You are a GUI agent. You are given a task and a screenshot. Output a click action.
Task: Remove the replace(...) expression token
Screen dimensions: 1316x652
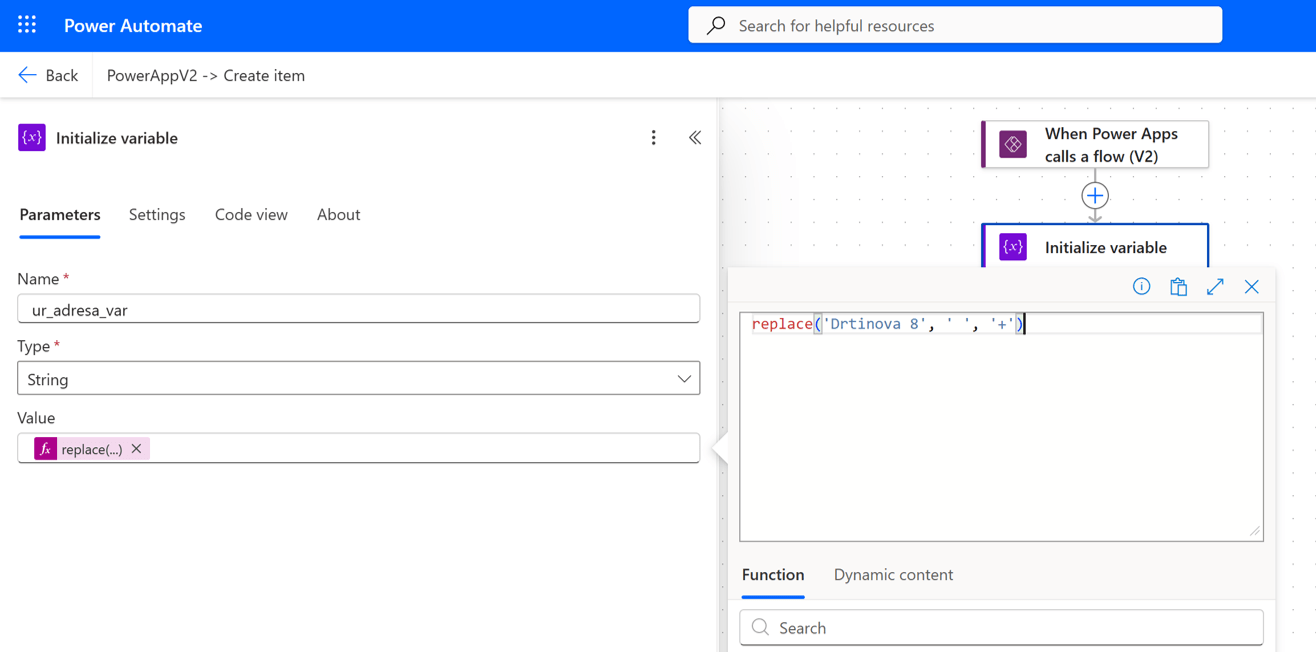point(137,449)
